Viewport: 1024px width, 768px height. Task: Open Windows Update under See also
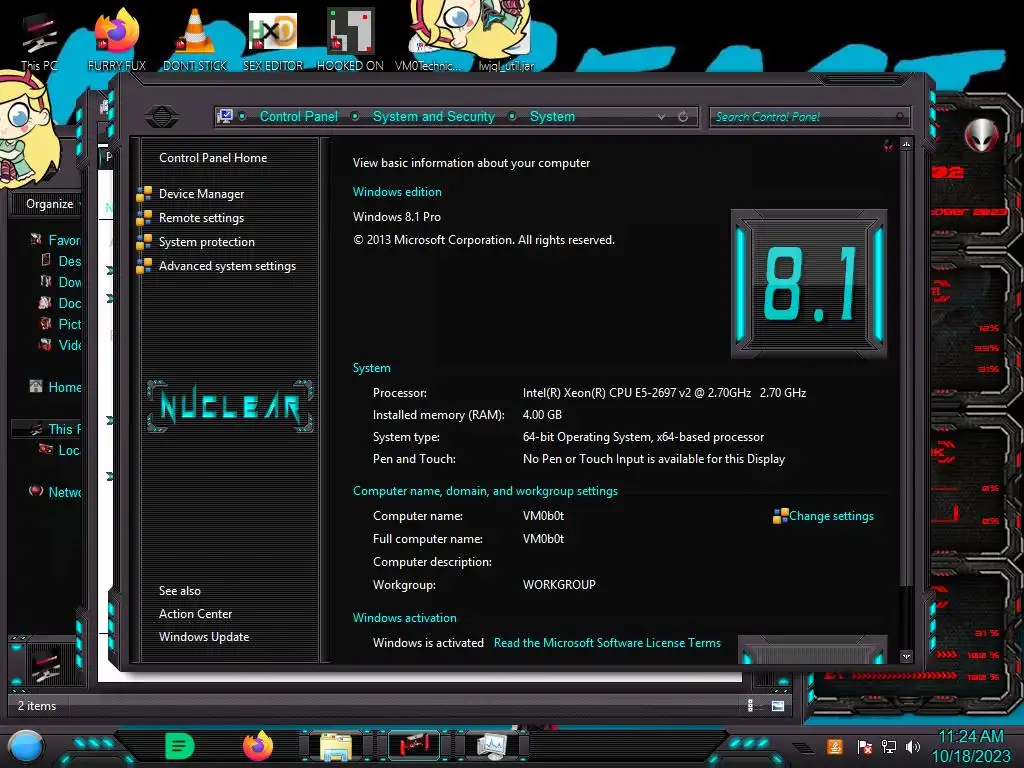pos(204,637)
